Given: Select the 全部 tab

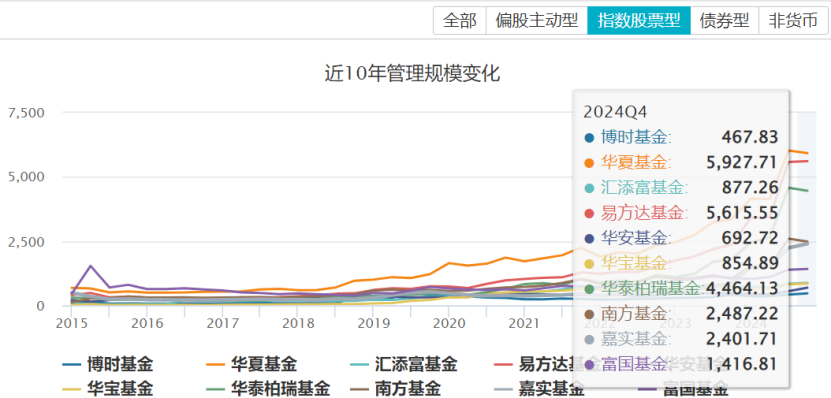Looking at the screenshot, I should click(x=459, y=21).
